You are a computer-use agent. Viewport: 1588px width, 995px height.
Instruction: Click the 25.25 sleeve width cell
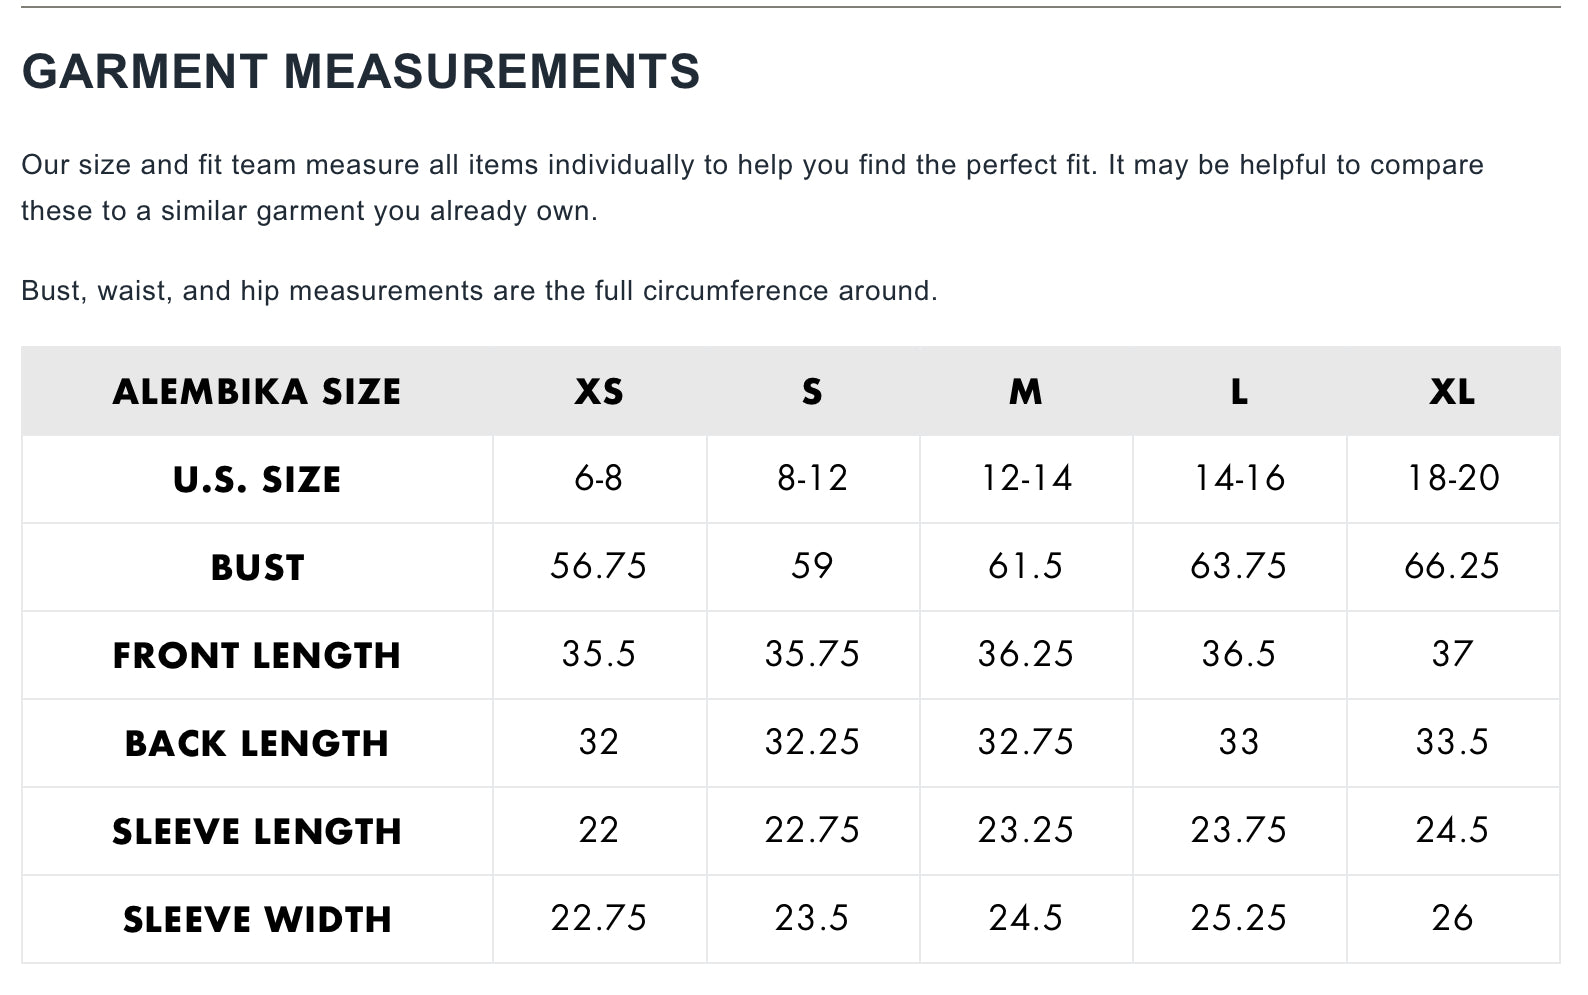(x=1238, y=919)
